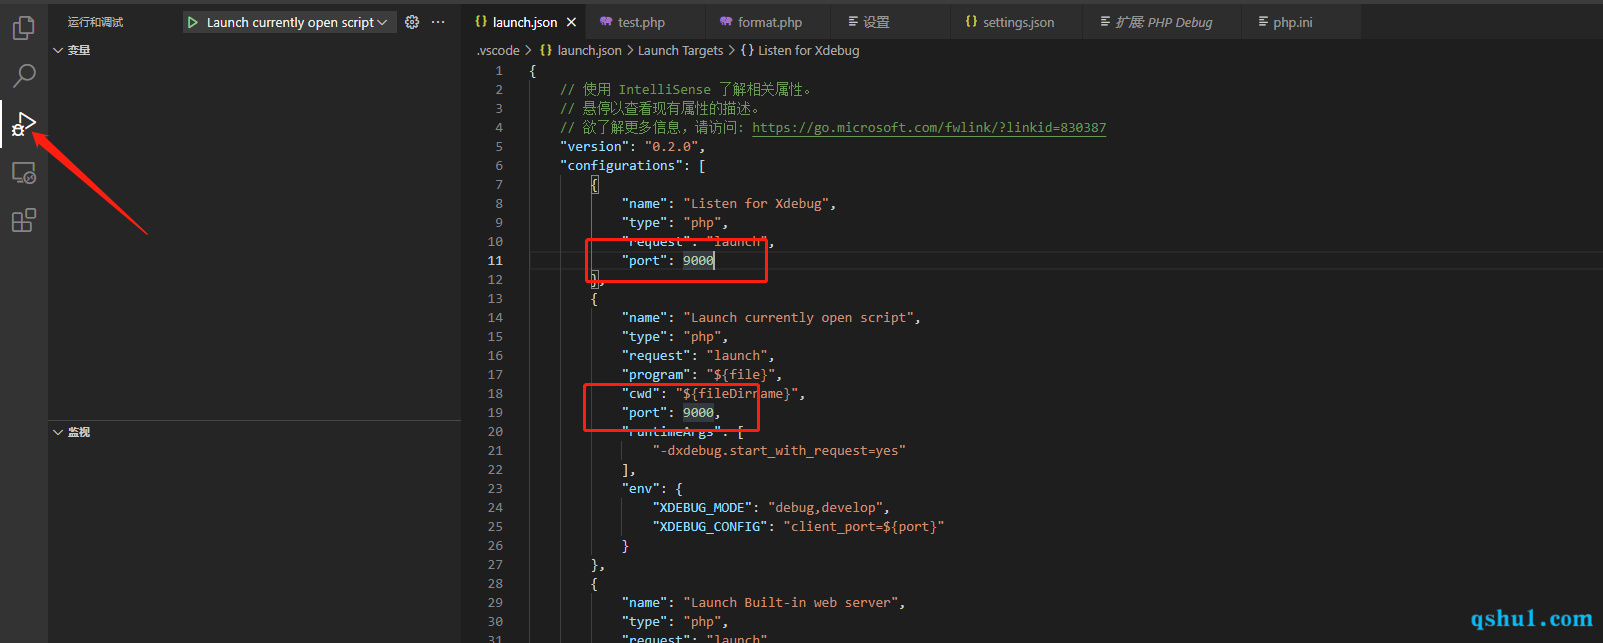Switch to the settings.json tab
This screenshot has height=643, width=1603.
coord(1017,22)
